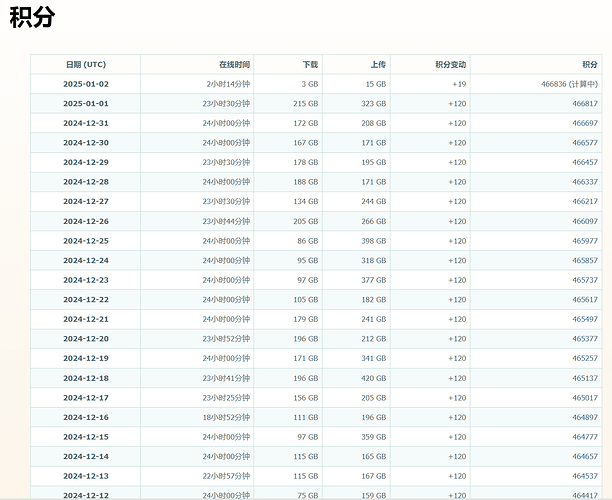Select the date cell 2025-01-02
This screenshot has width=612, height=500.
86,84
